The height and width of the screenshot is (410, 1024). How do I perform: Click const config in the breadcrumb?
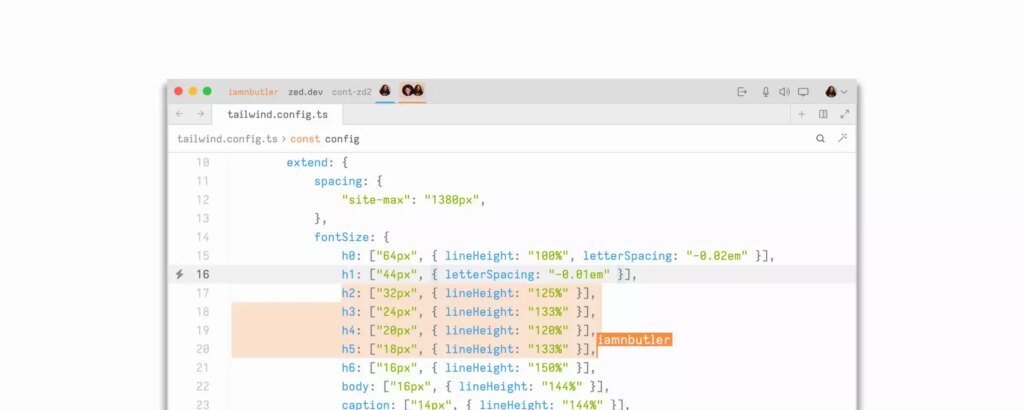point(325,139)
